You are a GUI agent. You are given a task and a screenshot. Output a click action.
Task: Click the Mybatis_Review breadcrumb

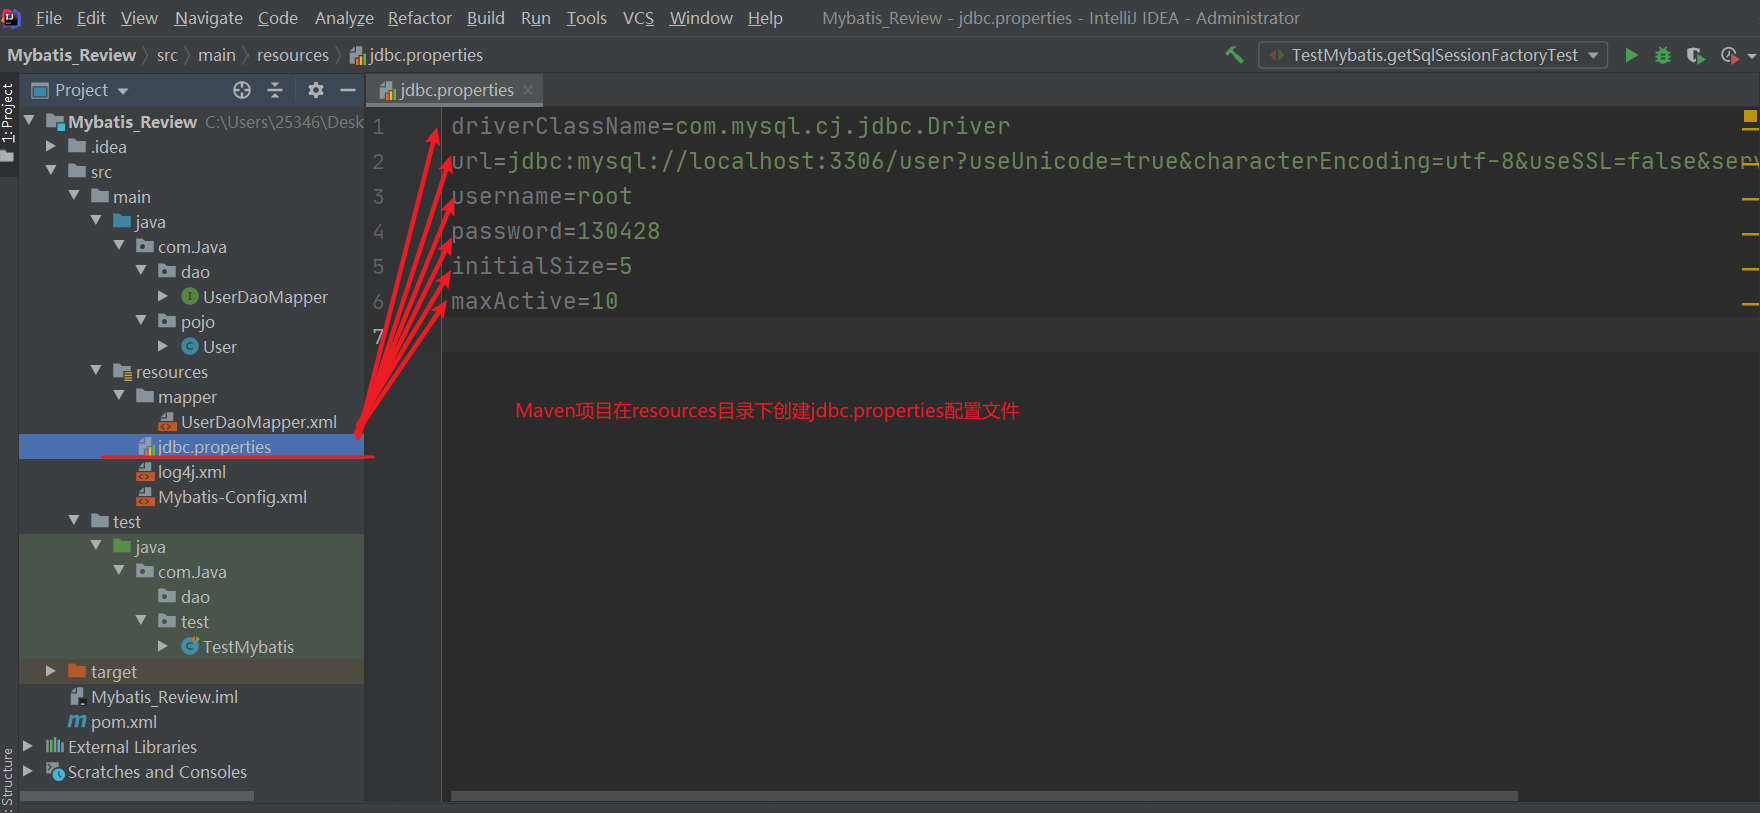point(71,55)
